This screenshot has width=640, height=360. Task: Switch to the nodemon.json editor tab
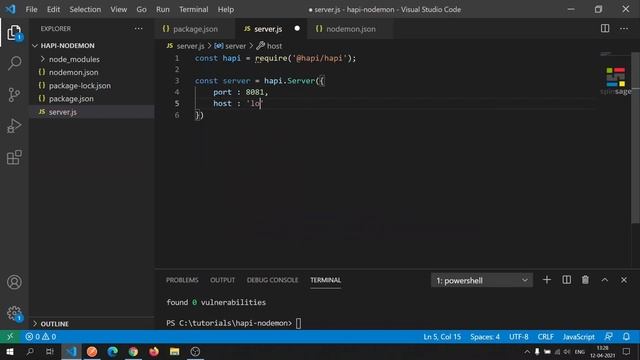click(x=351, y=29)
